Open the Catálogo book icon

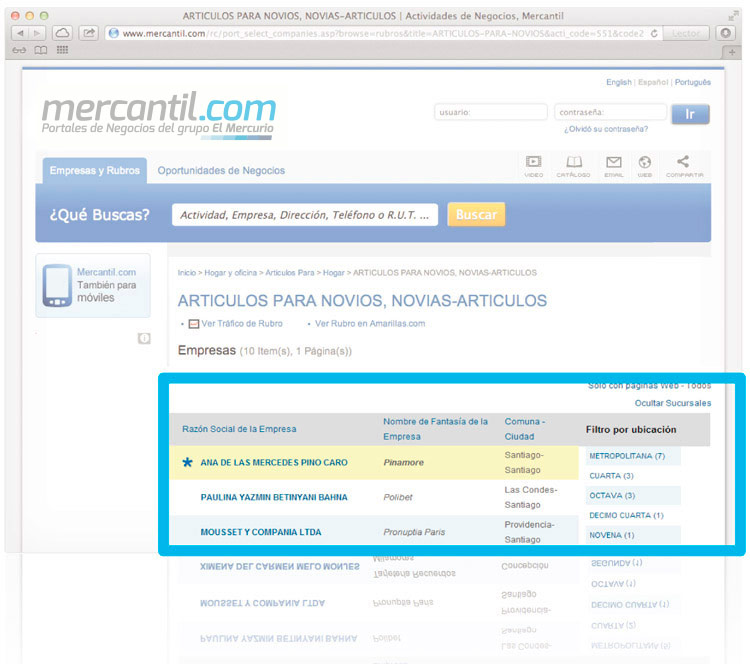click(573, 163)
